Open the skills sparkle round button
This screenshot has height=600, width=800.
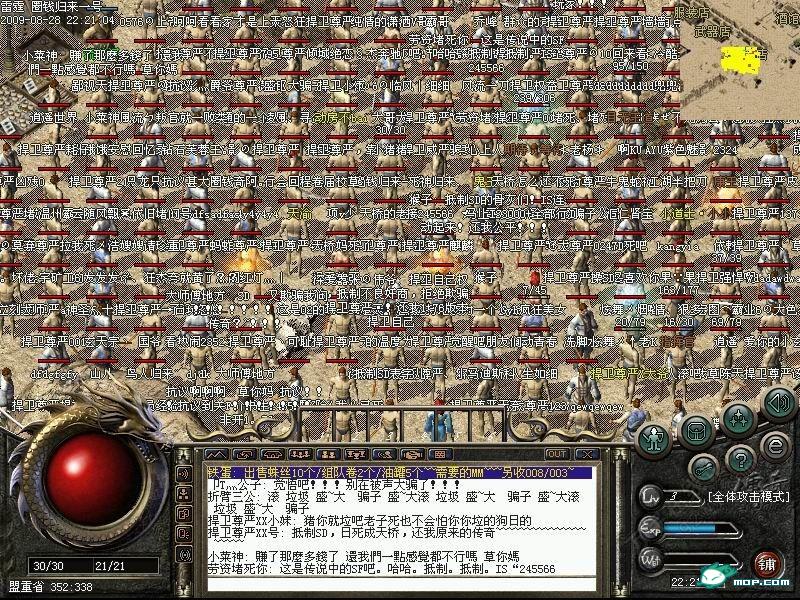[x=738, y=419]
